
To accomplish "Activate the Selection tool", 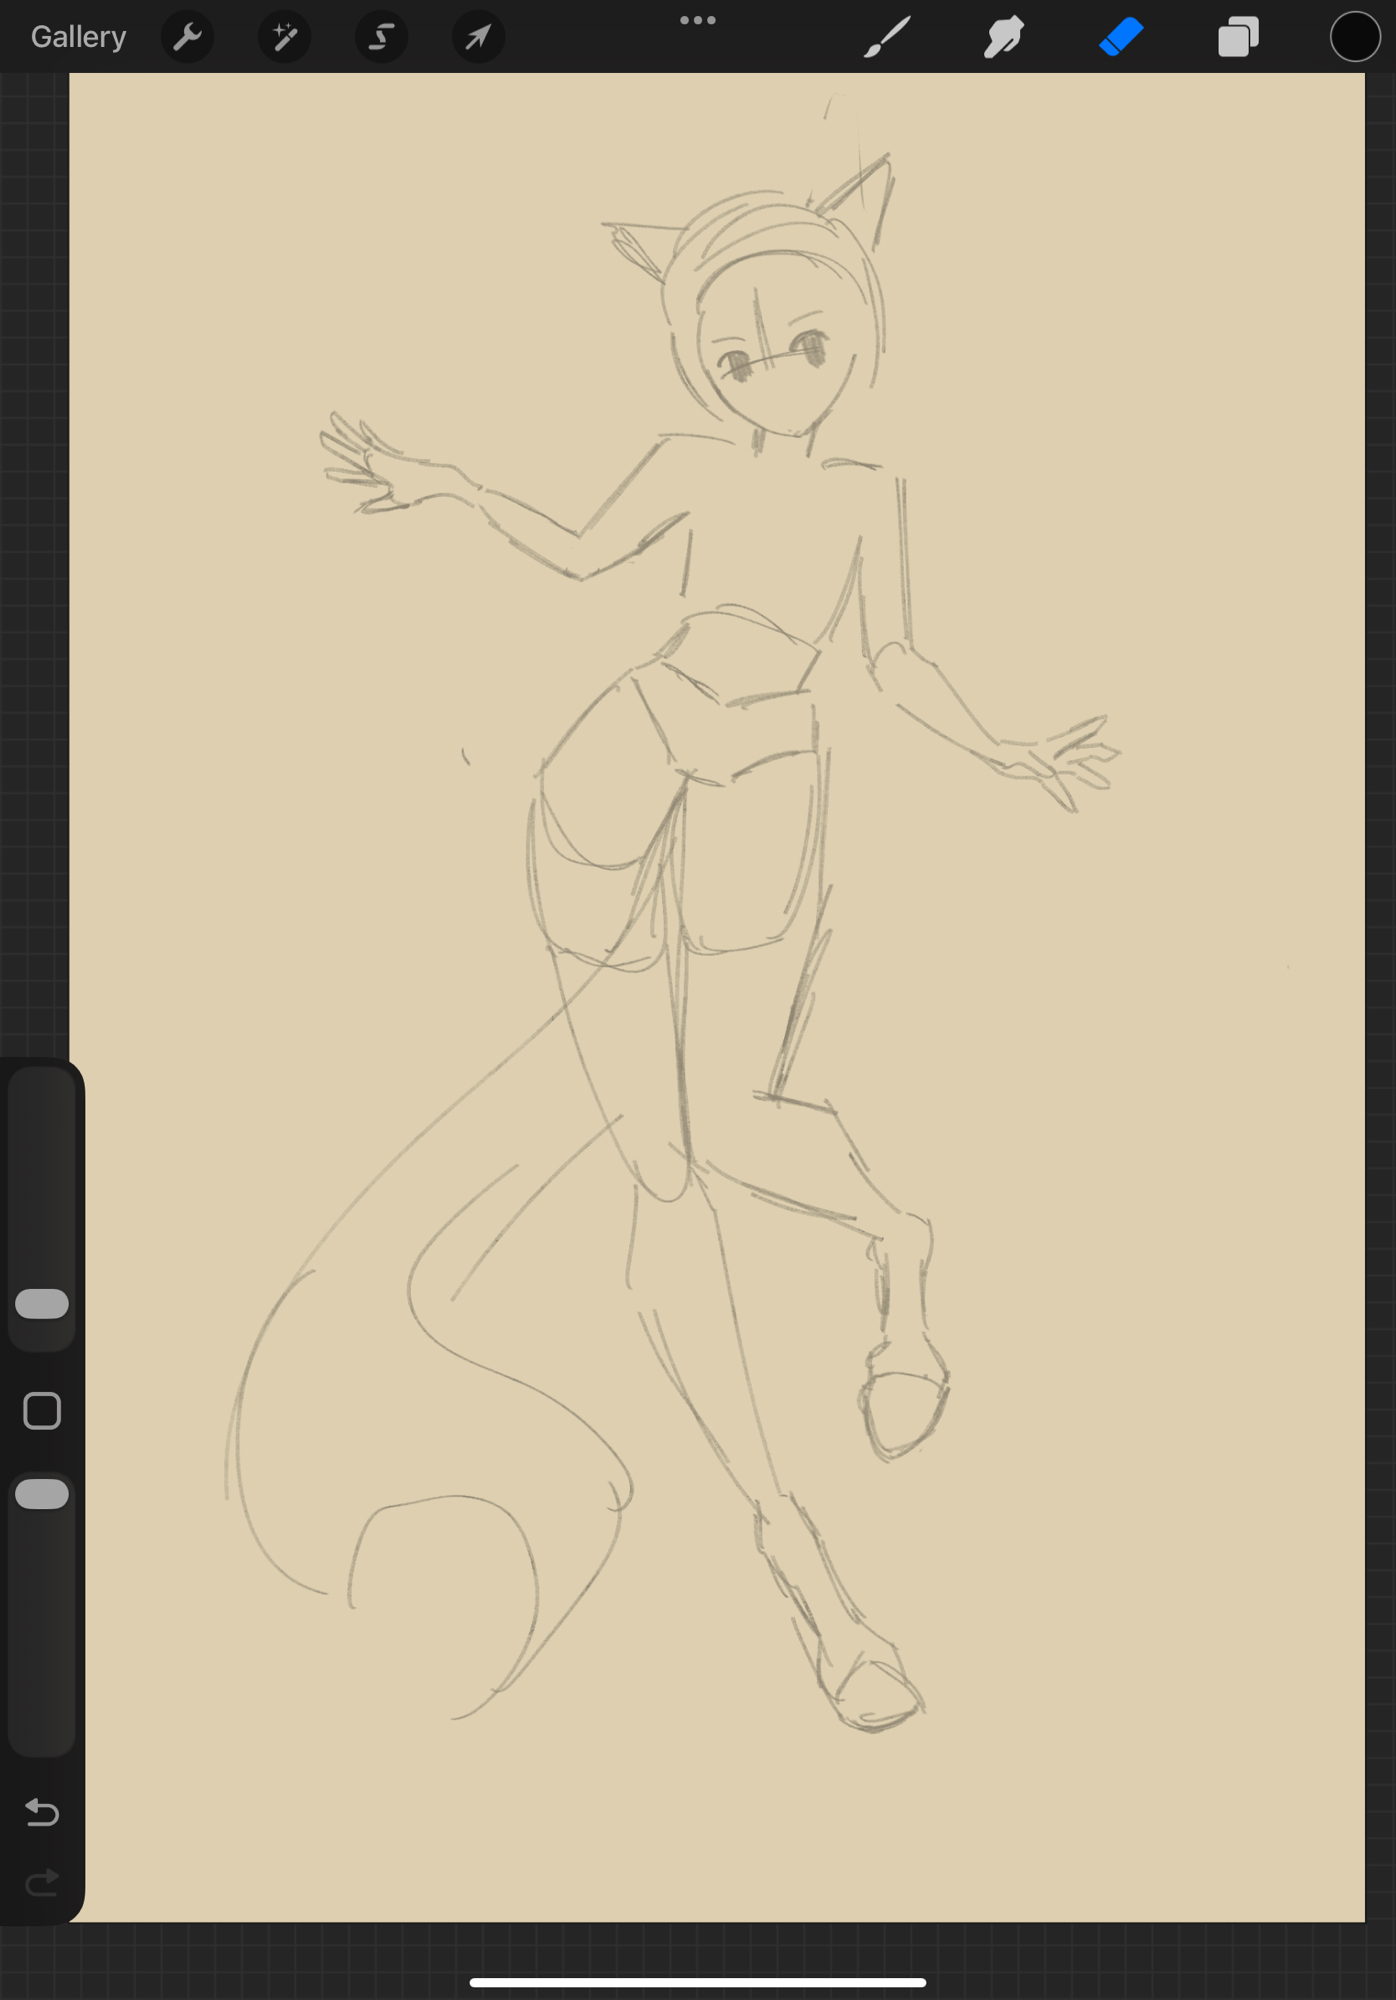I will 381,37.
